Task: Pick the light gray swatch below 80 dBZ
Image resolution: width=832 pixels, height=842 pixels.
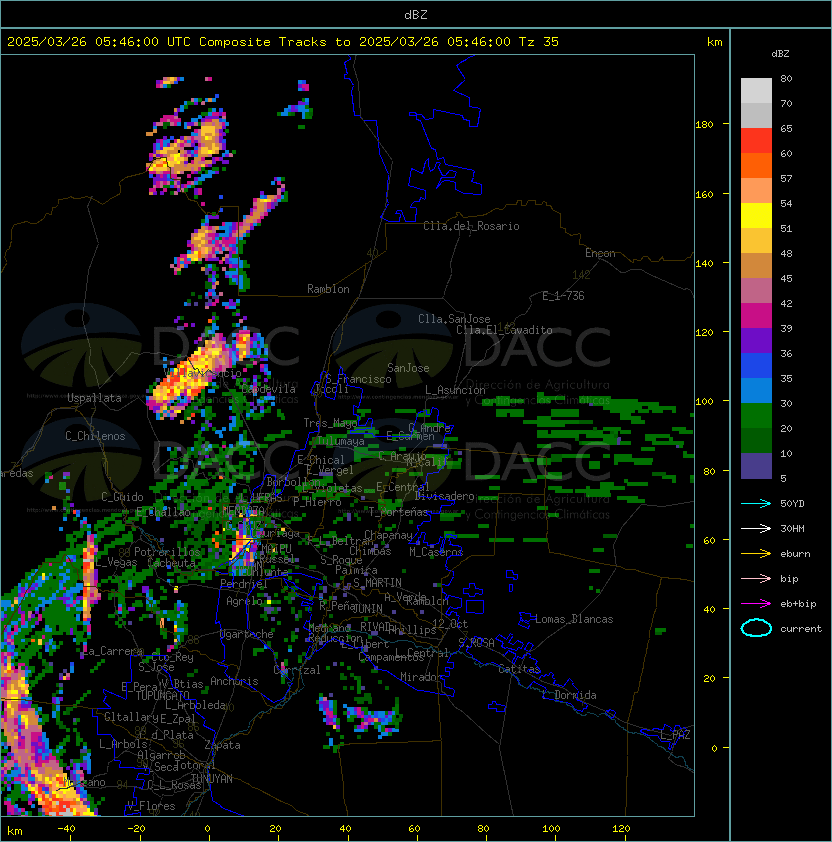Action: (756, 91)
